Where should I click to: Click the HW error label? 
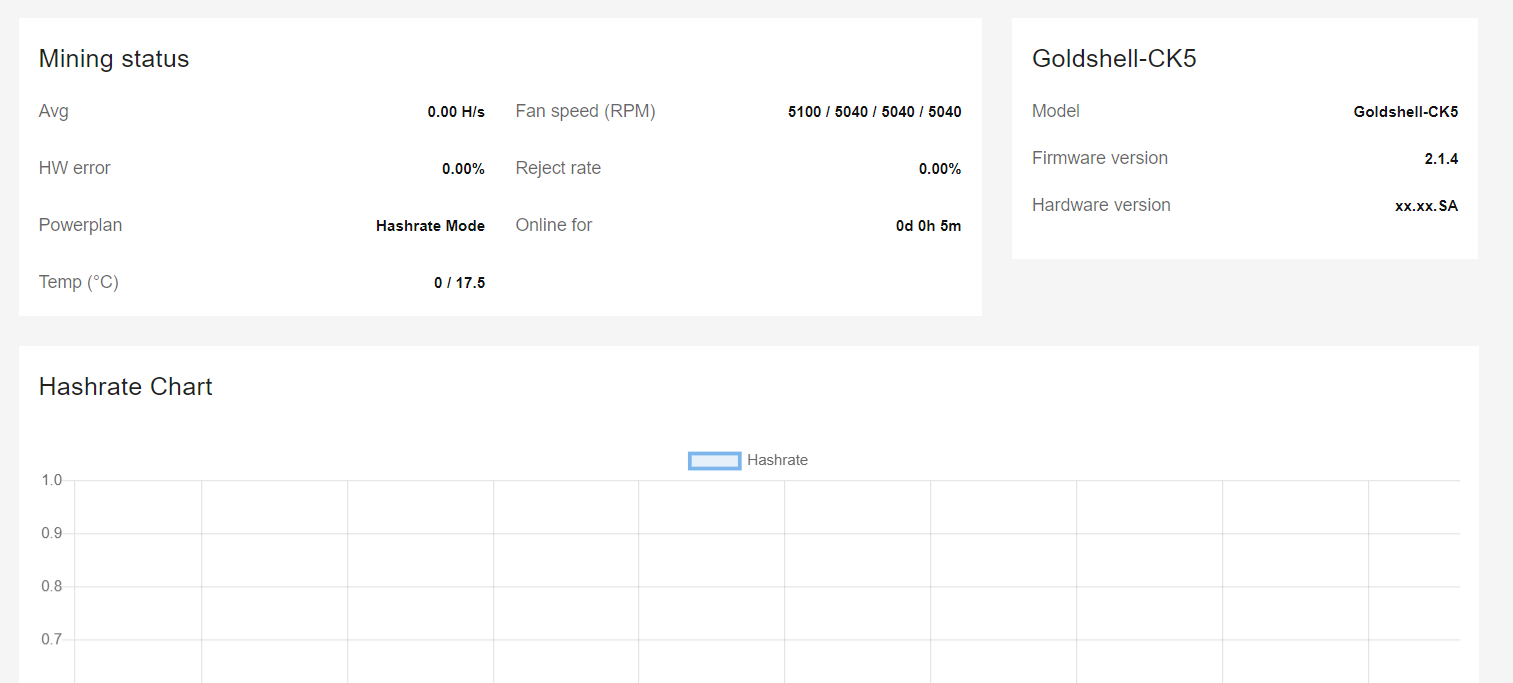pos(75,168)
